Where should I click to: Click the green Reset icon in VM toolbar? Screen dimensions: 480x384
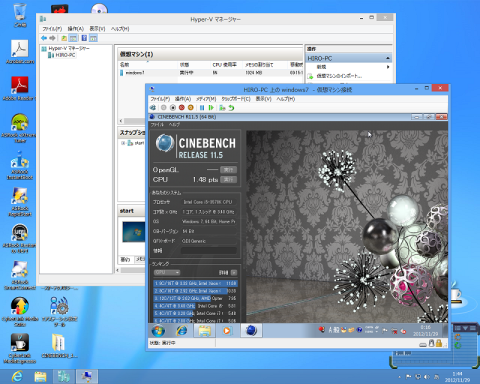click(x=211, y=108)
